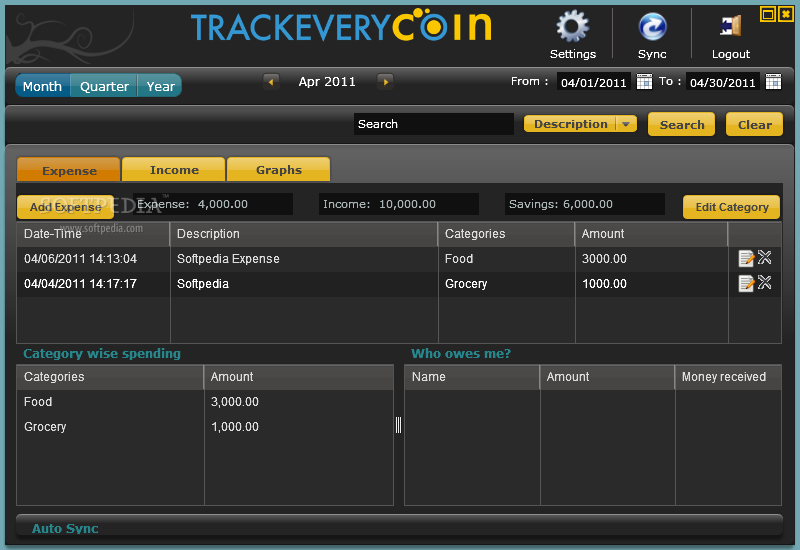Screen dimensions: 800x550
Task: Close the TrackEveryCoin window
Action: point(786,14)
